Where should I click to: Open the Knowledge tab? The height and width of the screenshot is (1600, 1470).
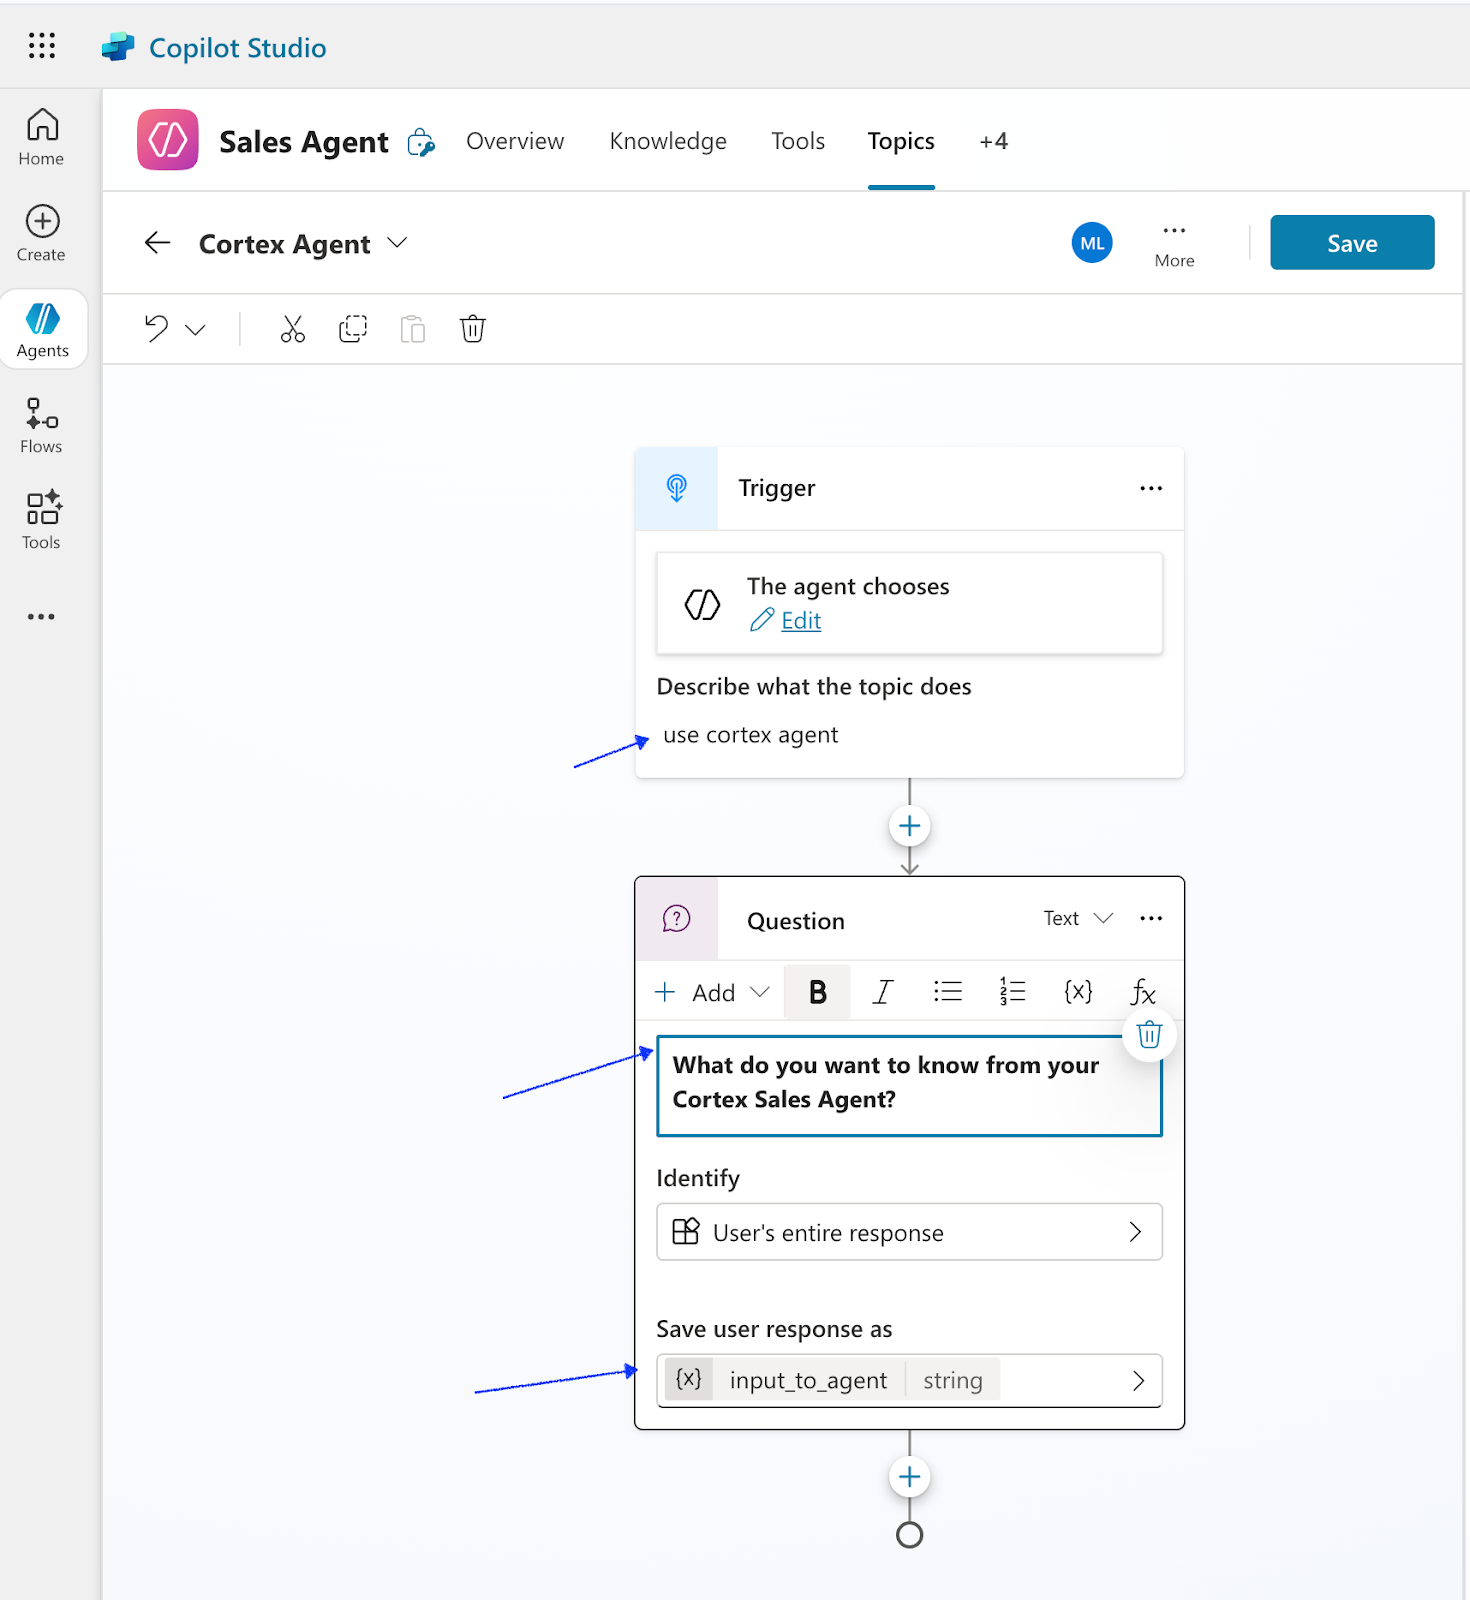[668, 141]
